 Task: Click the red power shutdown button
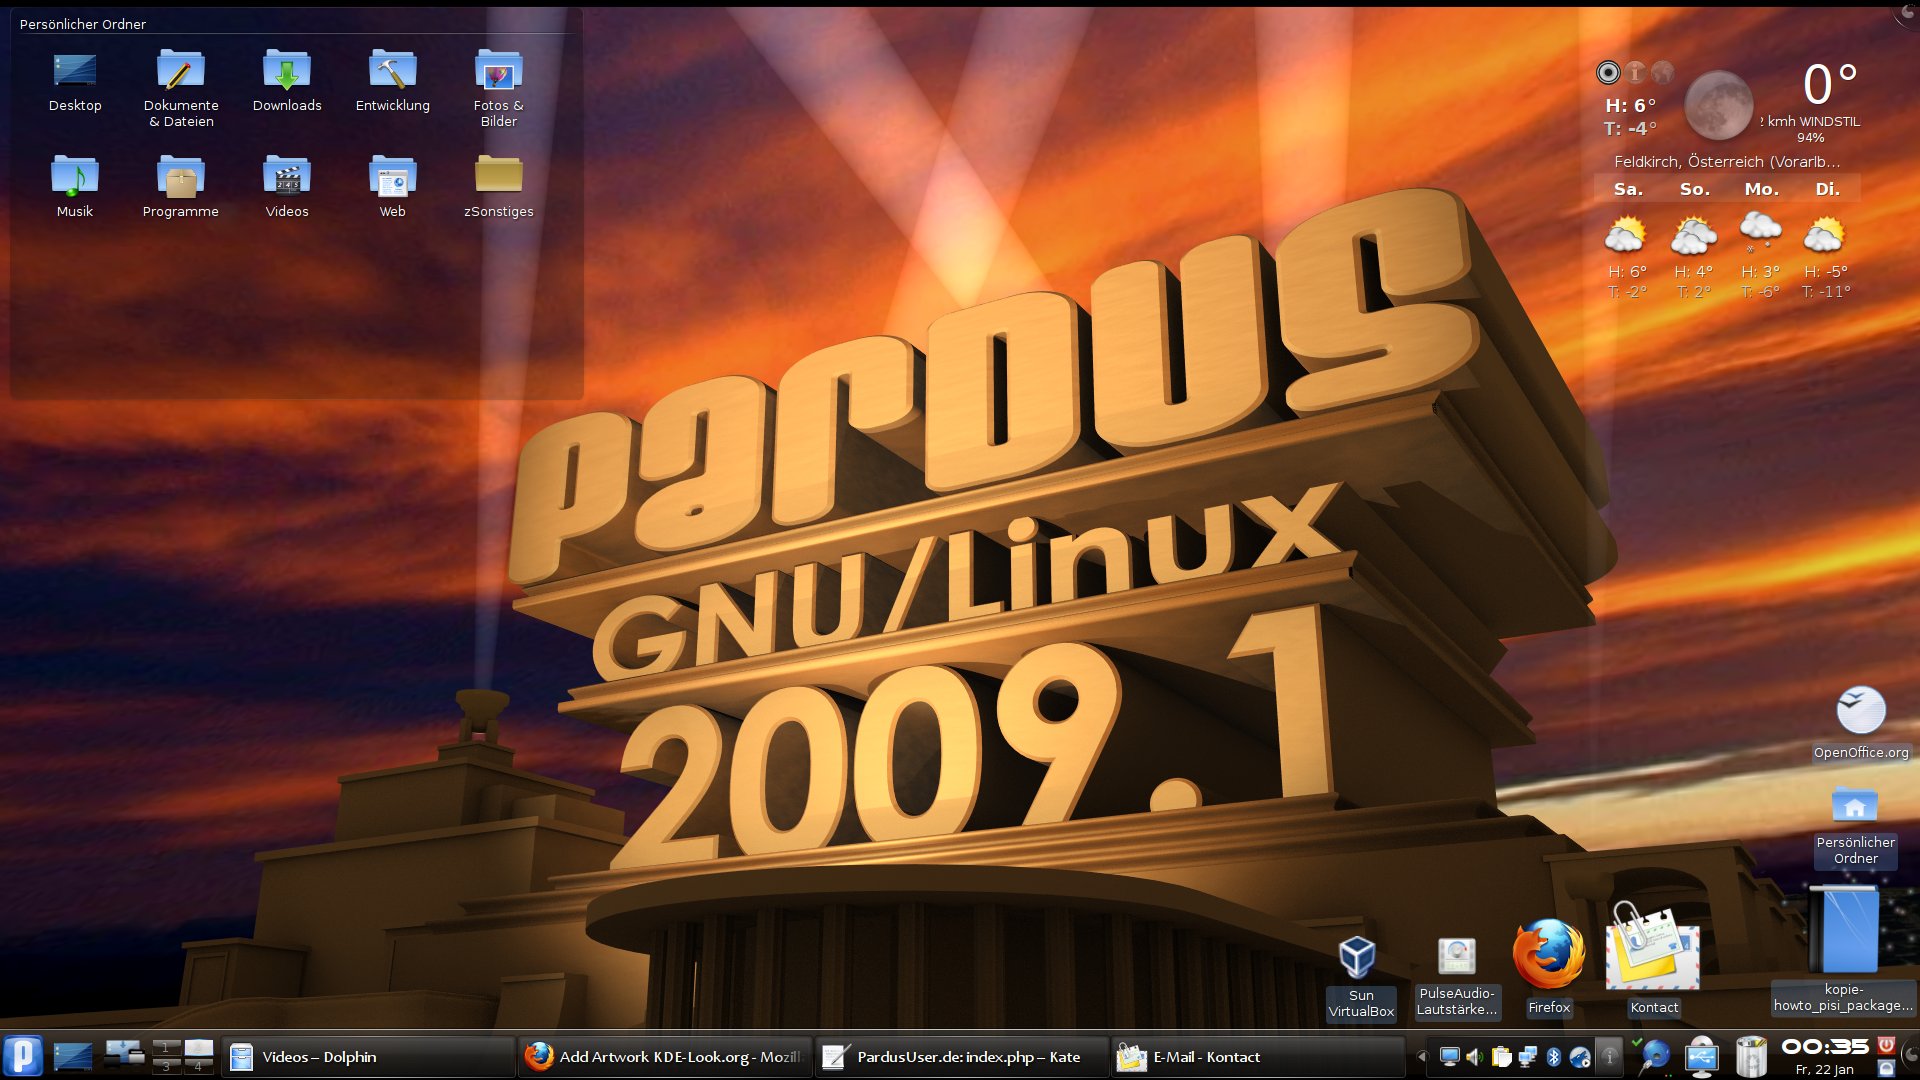[1887, 1045]
